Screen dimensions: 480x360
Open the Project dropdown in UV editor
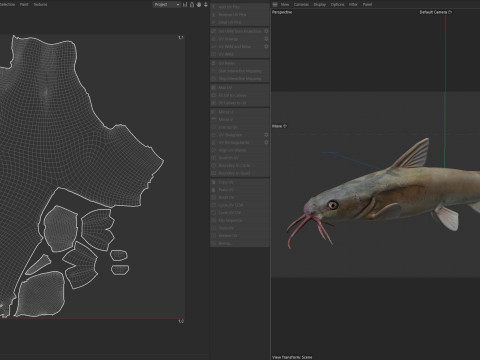point(167,4)
